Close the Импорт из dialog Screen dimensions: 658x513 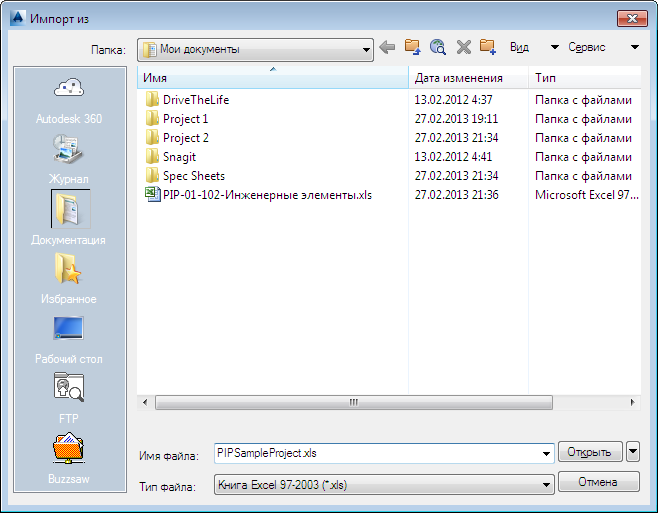[x=632, y=18]
